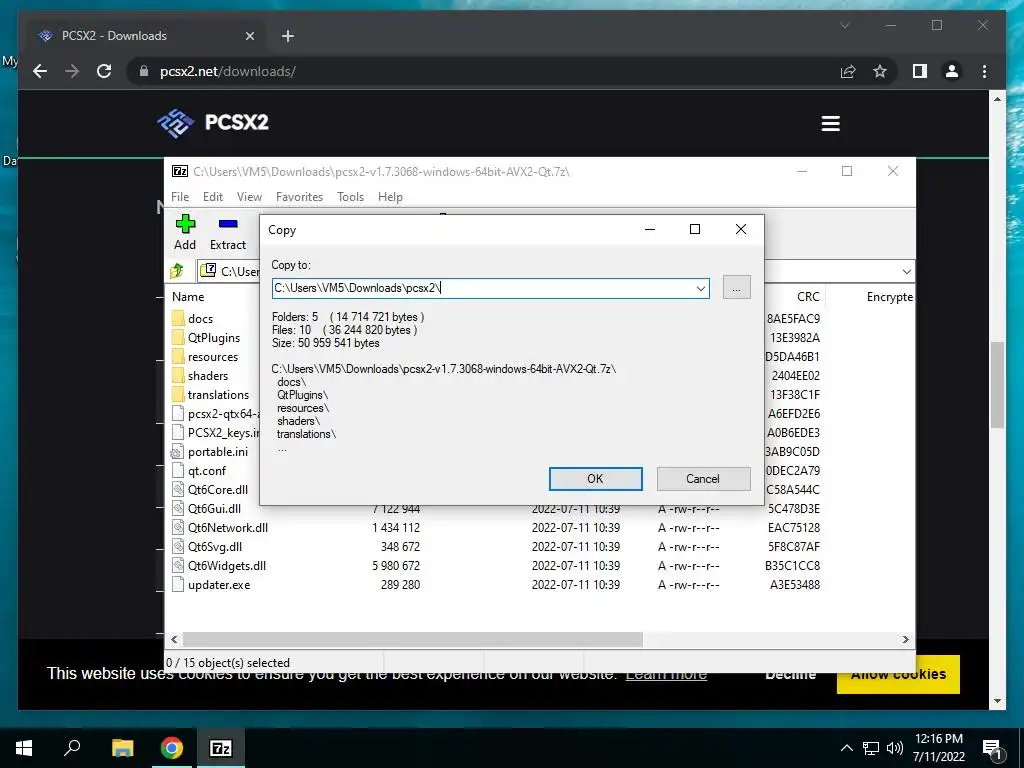This screenshot has width=1024, height=768.
Task: Select portable.ini file icon
Action: tap(177, 451)
